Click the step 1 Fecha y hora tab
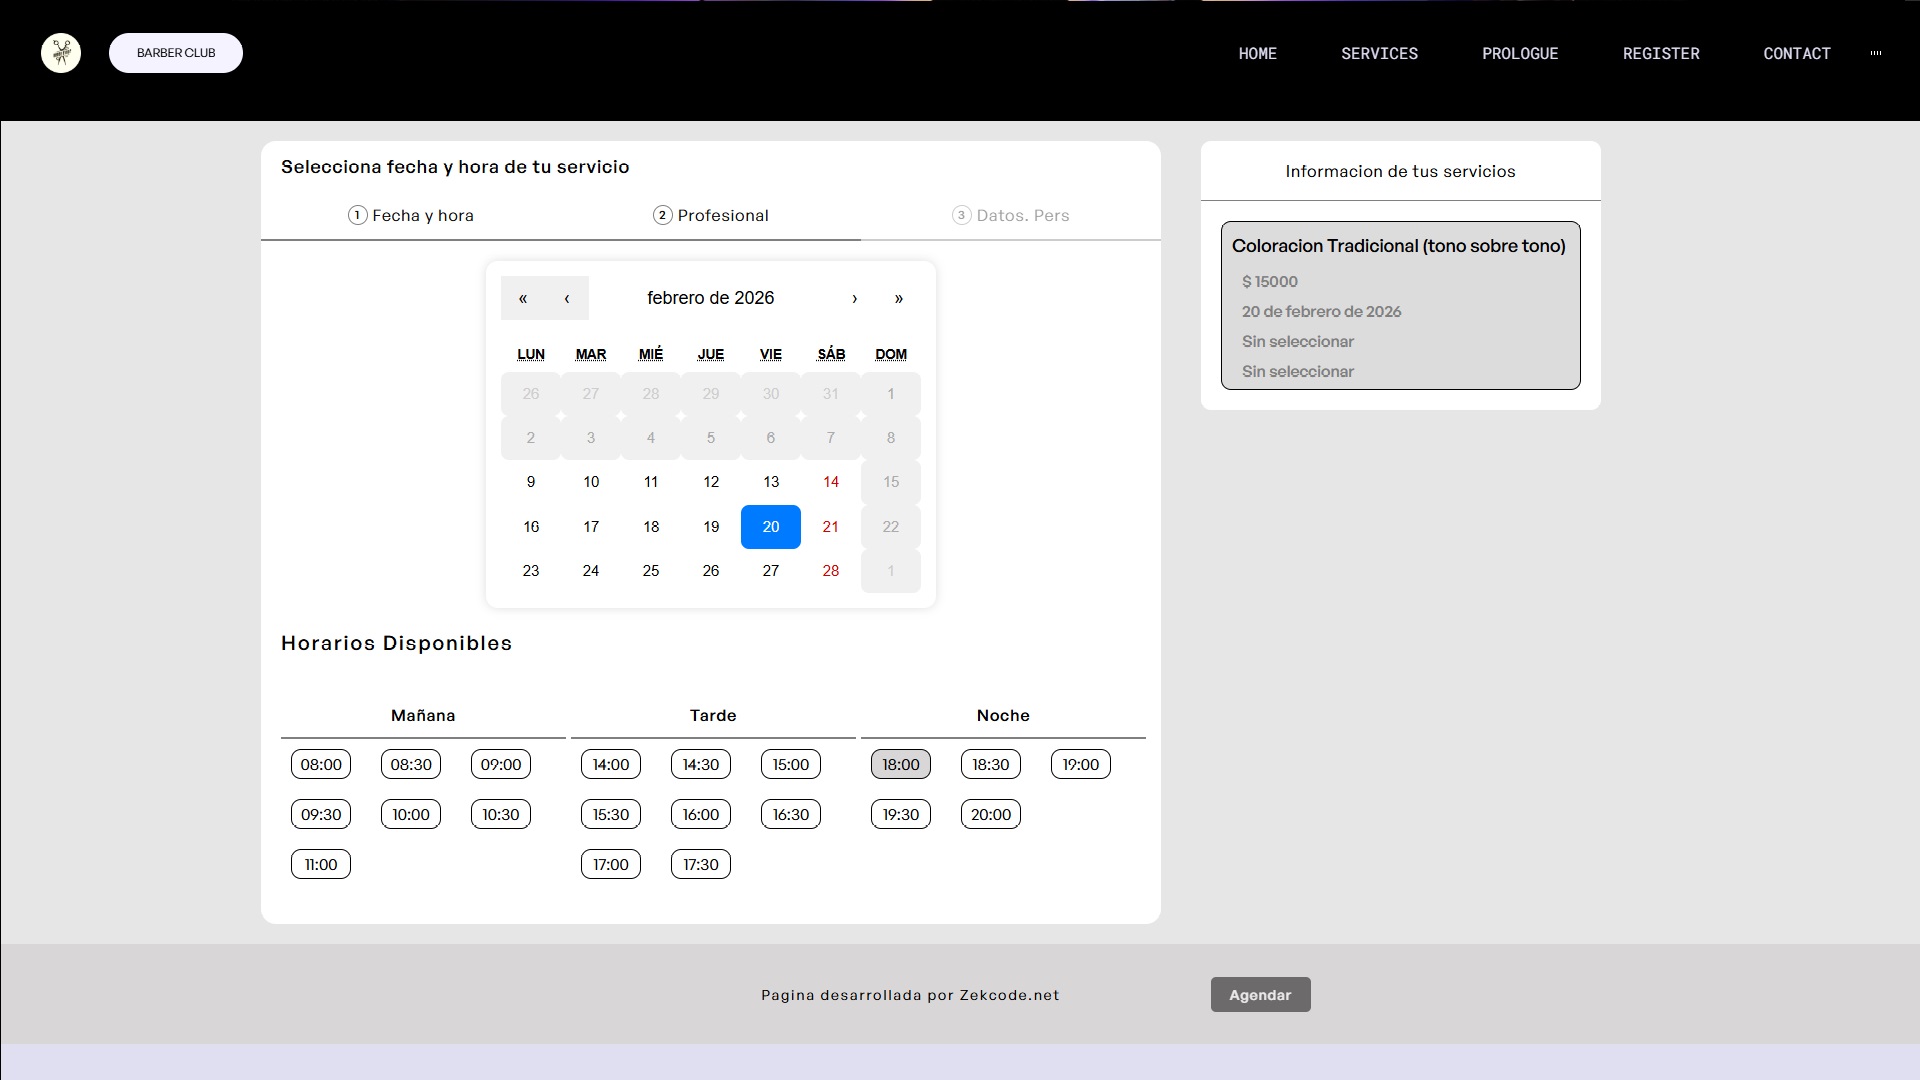 point(411,215)
